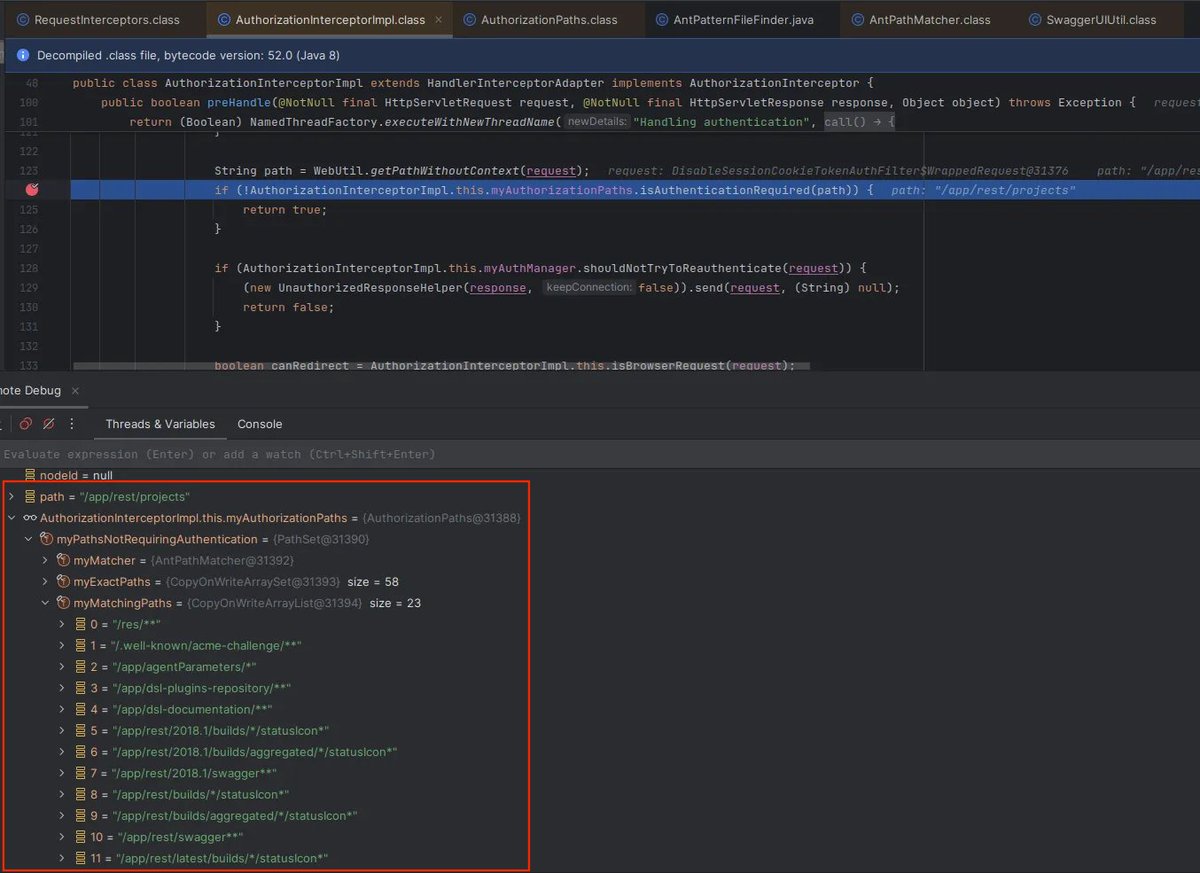Click the field icon beside myMatcher
Viewport: 1200px width, 873px height.
[x=63, y=560]
